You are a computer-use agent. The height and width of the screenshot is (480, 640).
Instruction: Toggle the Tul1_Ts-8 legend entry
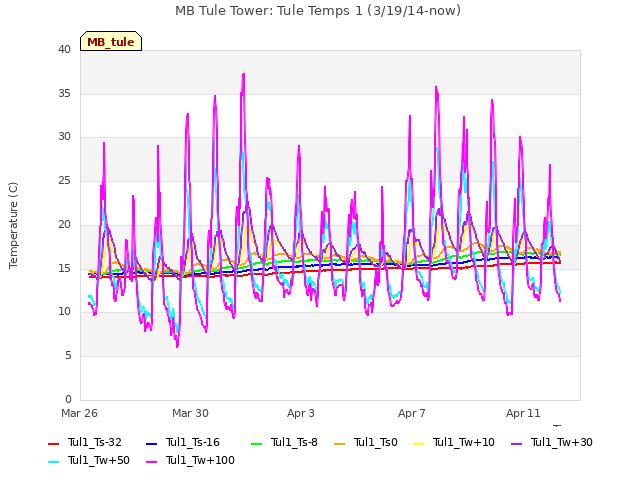(284, 442)
